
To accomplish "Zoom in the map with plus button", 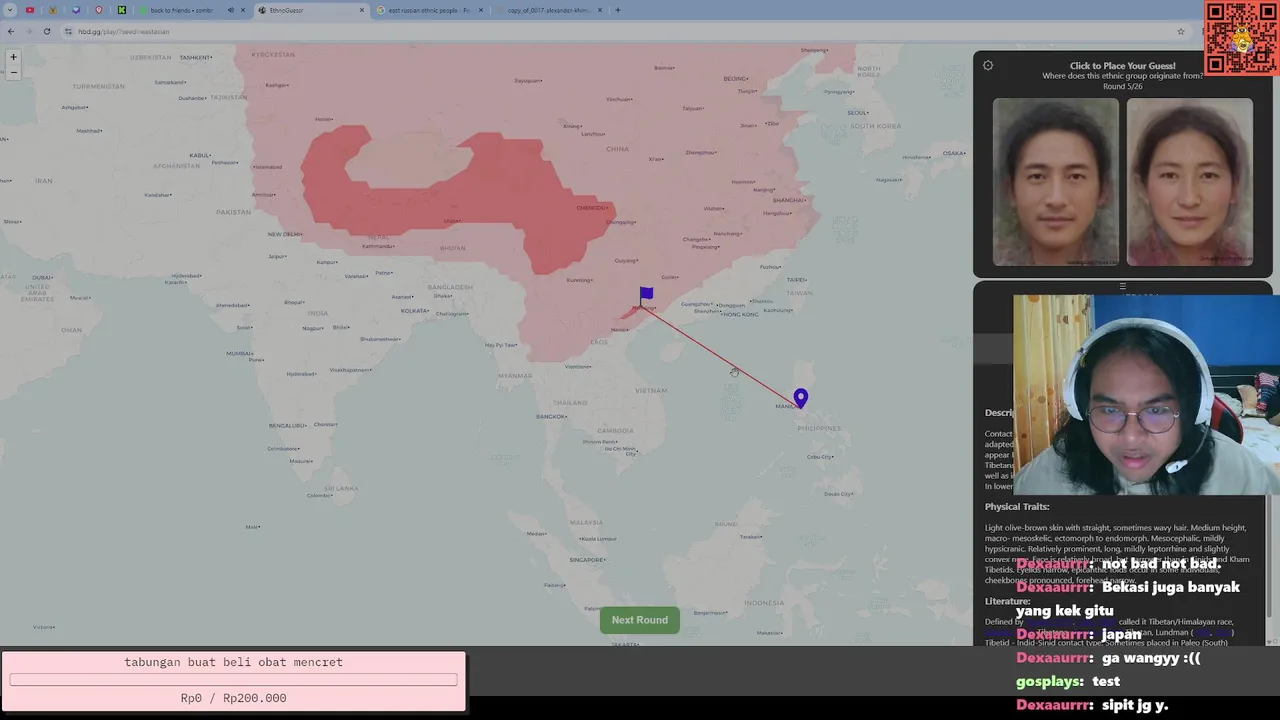I will (13, 57).
